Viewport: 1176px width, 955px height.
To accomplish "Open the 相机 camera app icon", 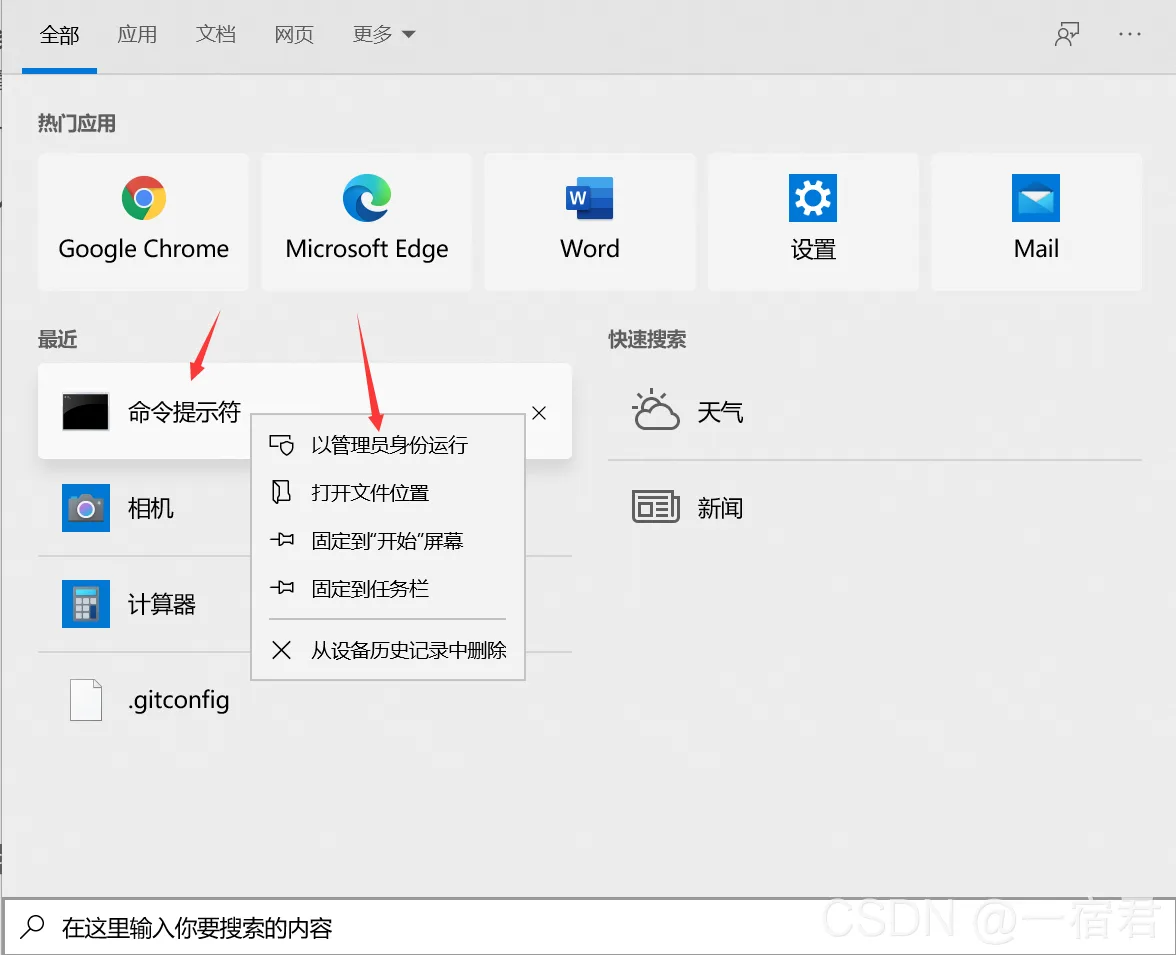I will 86,508.
